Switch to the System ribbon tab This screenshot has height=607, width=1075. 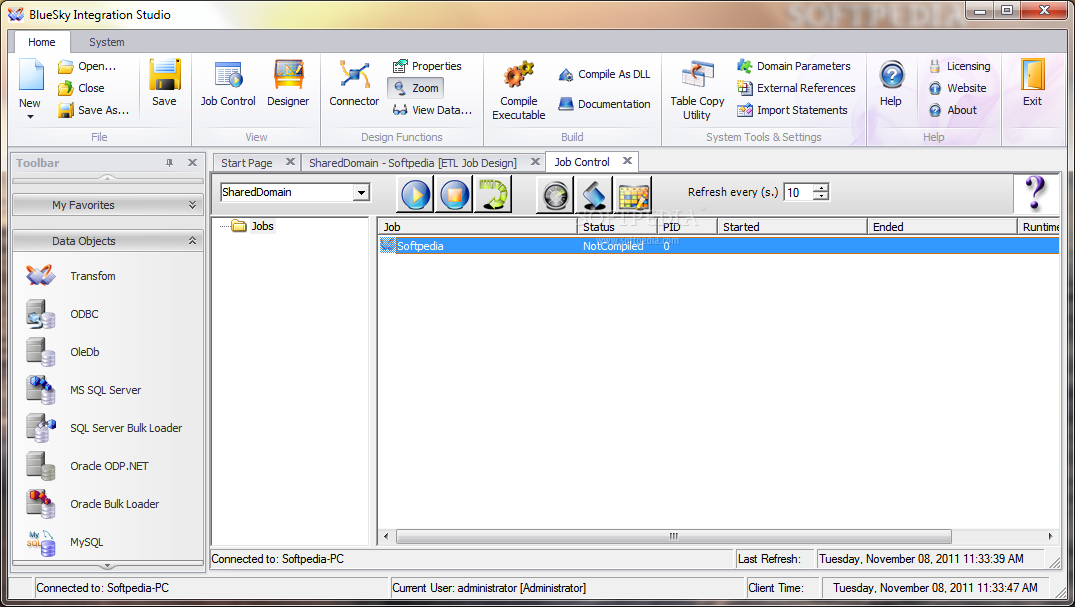coord(107,43)
